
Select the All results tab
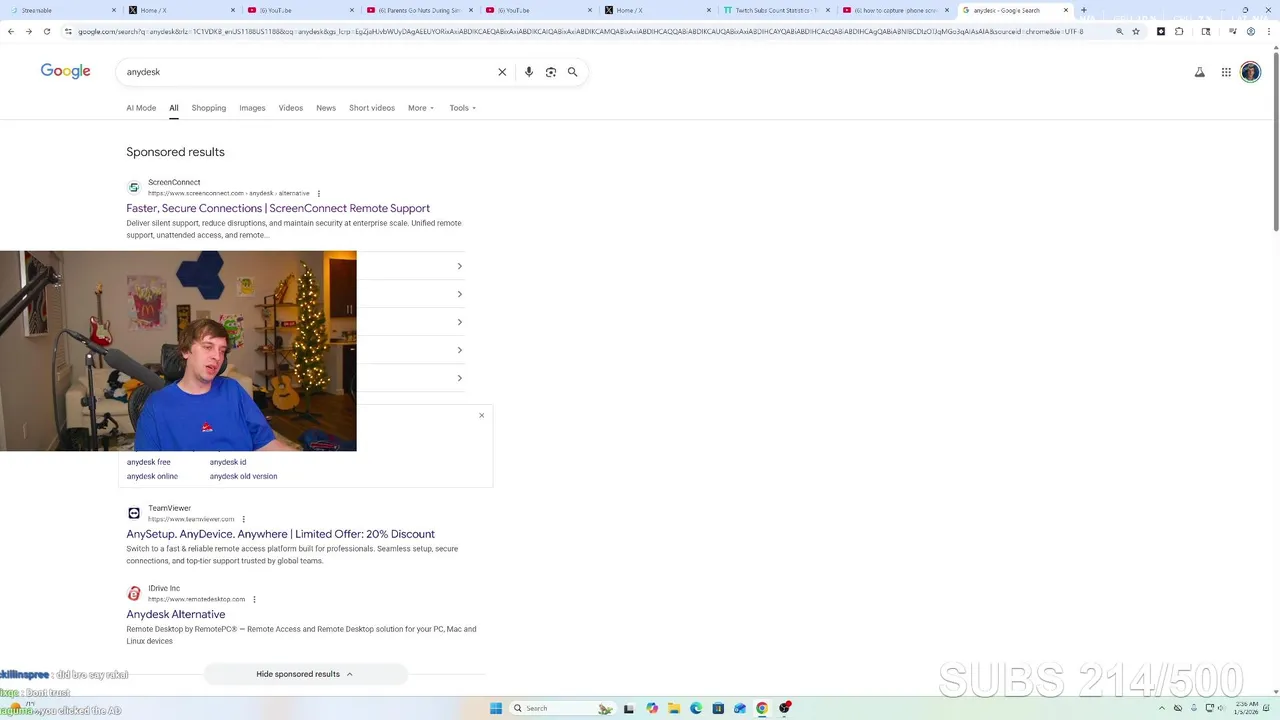pyautogui.click(x=173, y=108)
